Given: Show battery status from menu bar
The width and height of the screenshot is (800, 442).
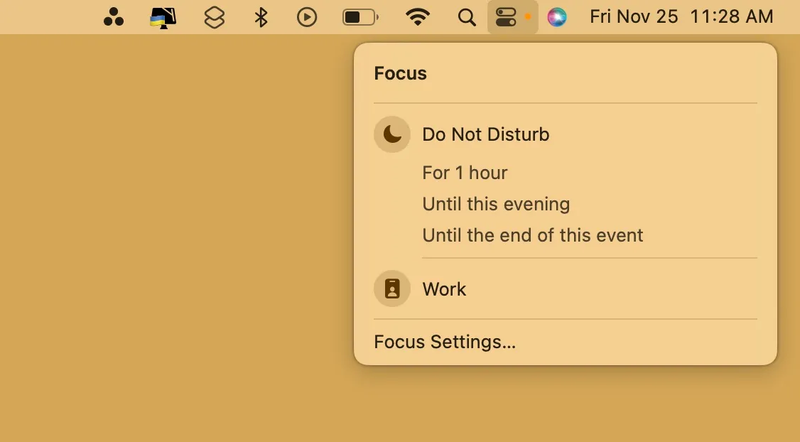Looking at the screenshot, I should click(360, 18).
